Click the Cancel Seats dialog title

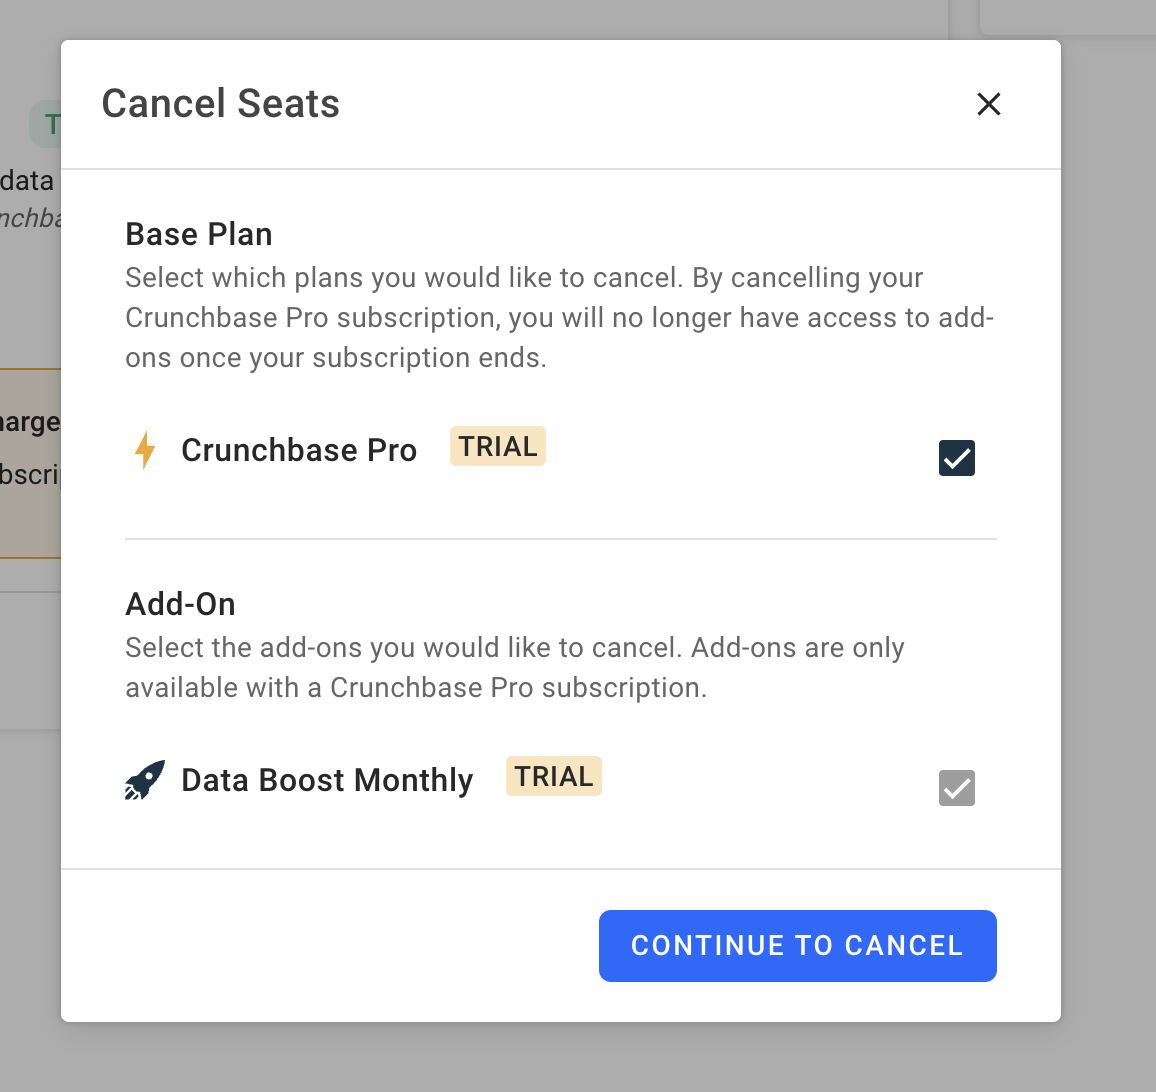click(220, 103)
